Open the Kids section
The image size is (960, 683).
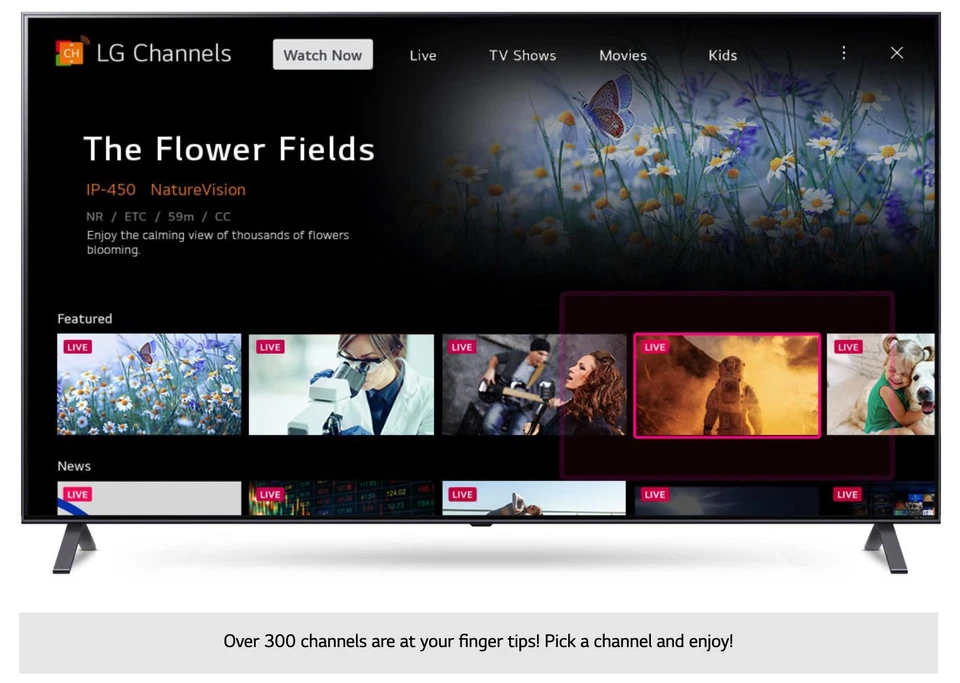[722, 56]
